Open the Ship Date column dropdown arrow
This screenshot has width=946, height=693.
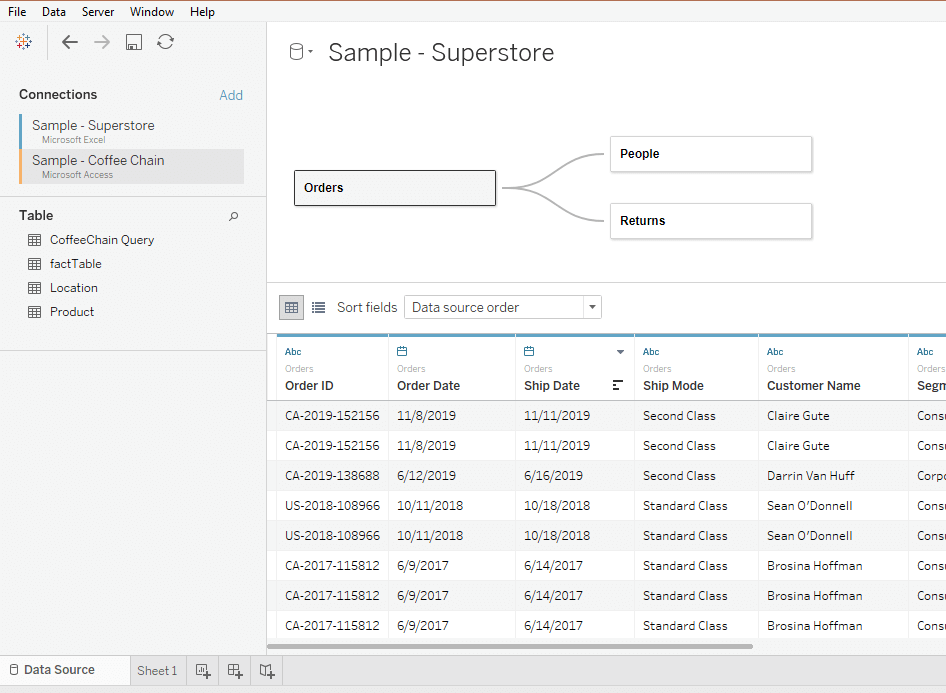point(620,352)
